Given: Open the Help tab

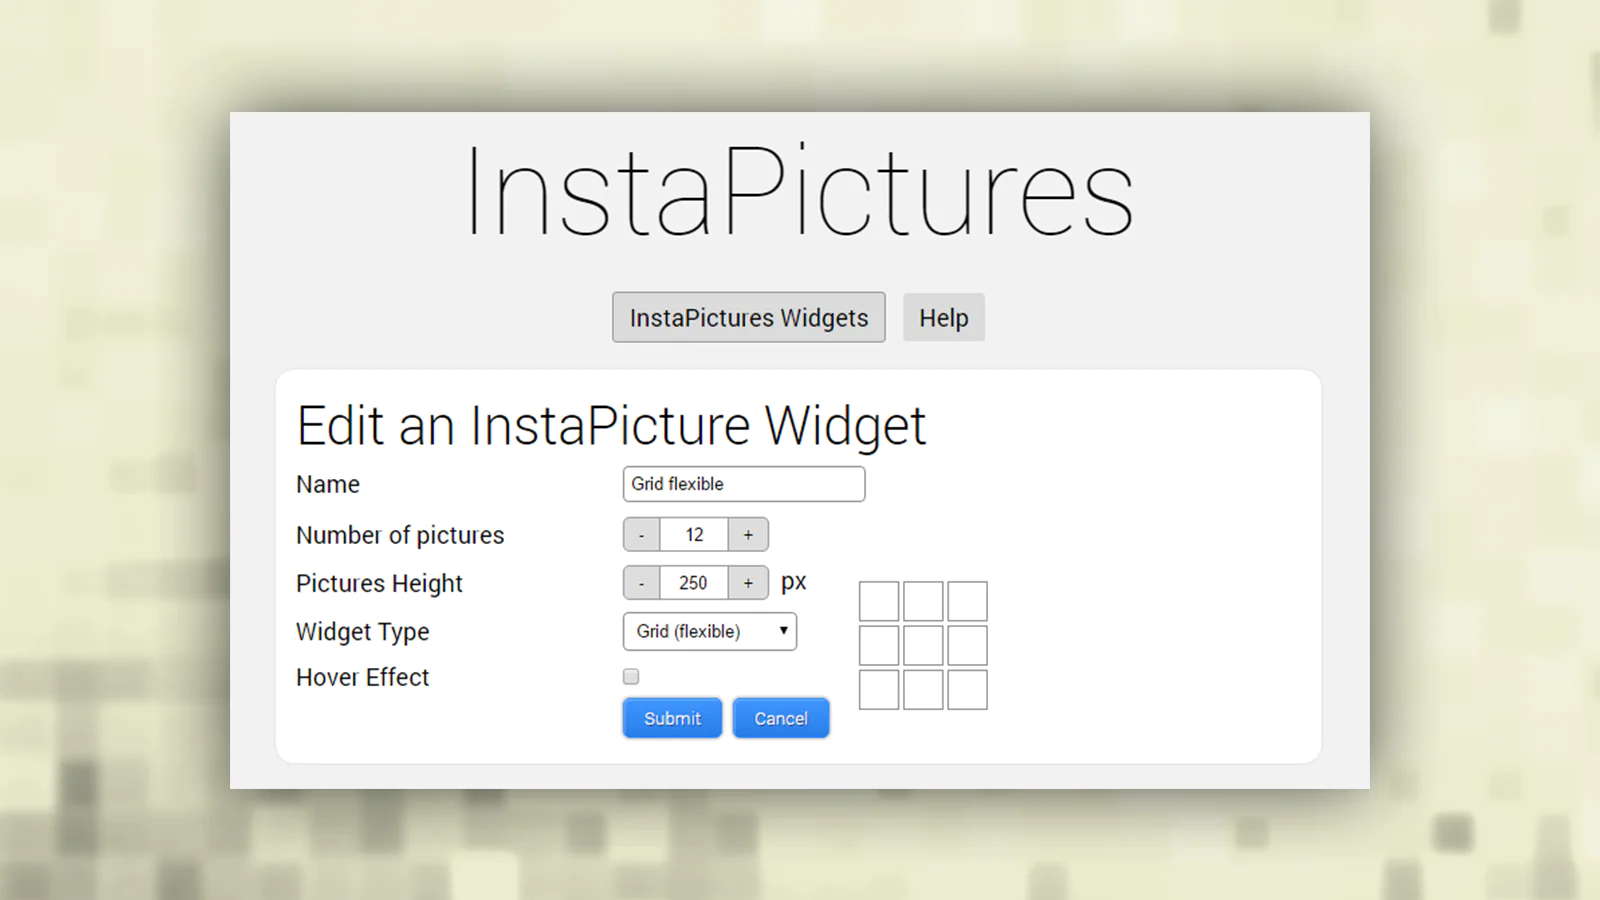Looking at the screenshot, I should click(943, 318).
